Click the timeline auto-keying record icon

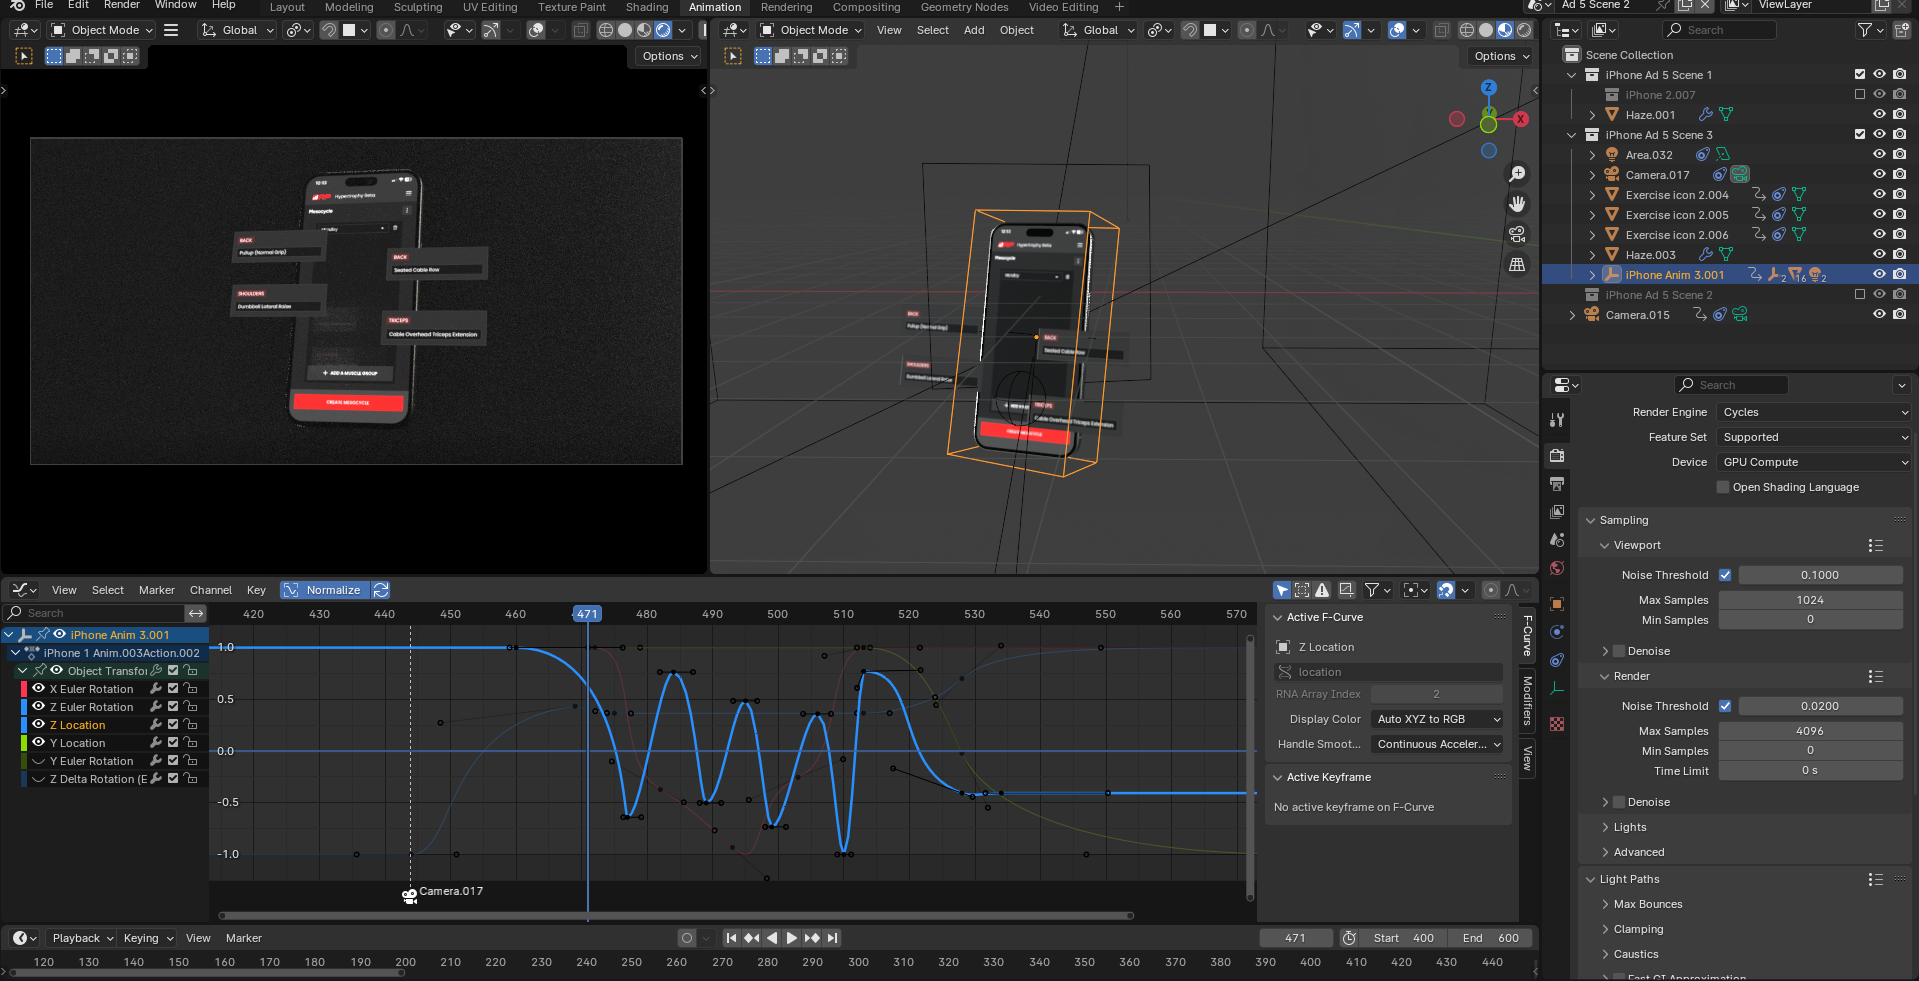[x=687, y=938]
